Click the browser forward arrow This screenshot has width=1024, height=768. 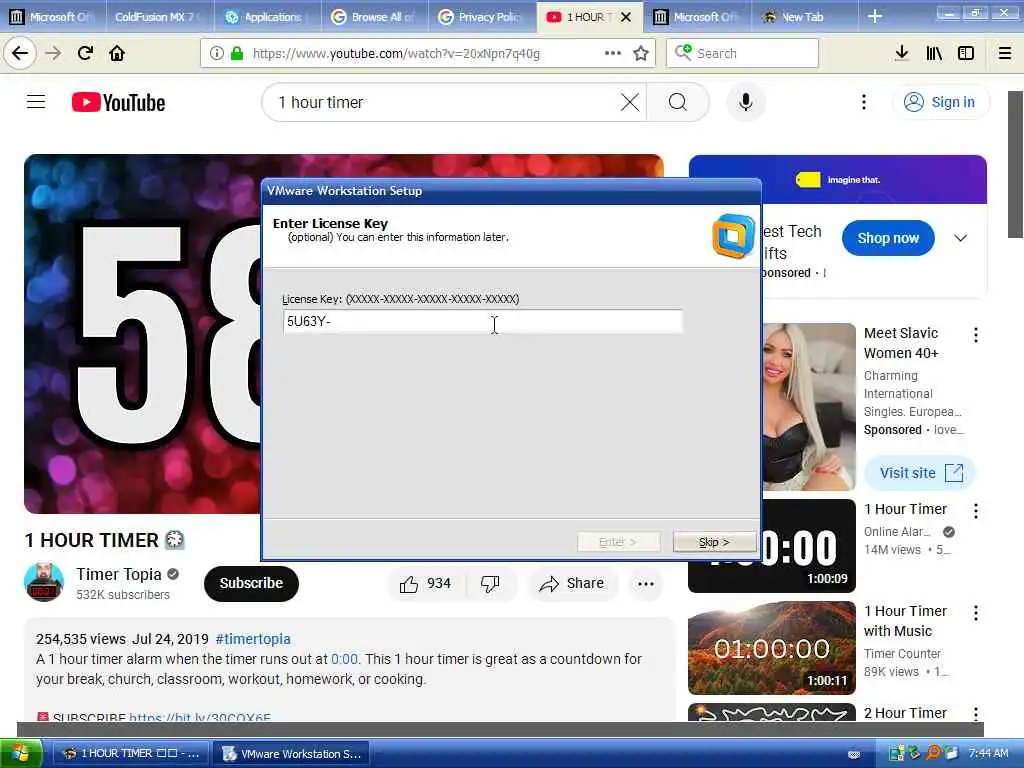(x=53, y=53)
